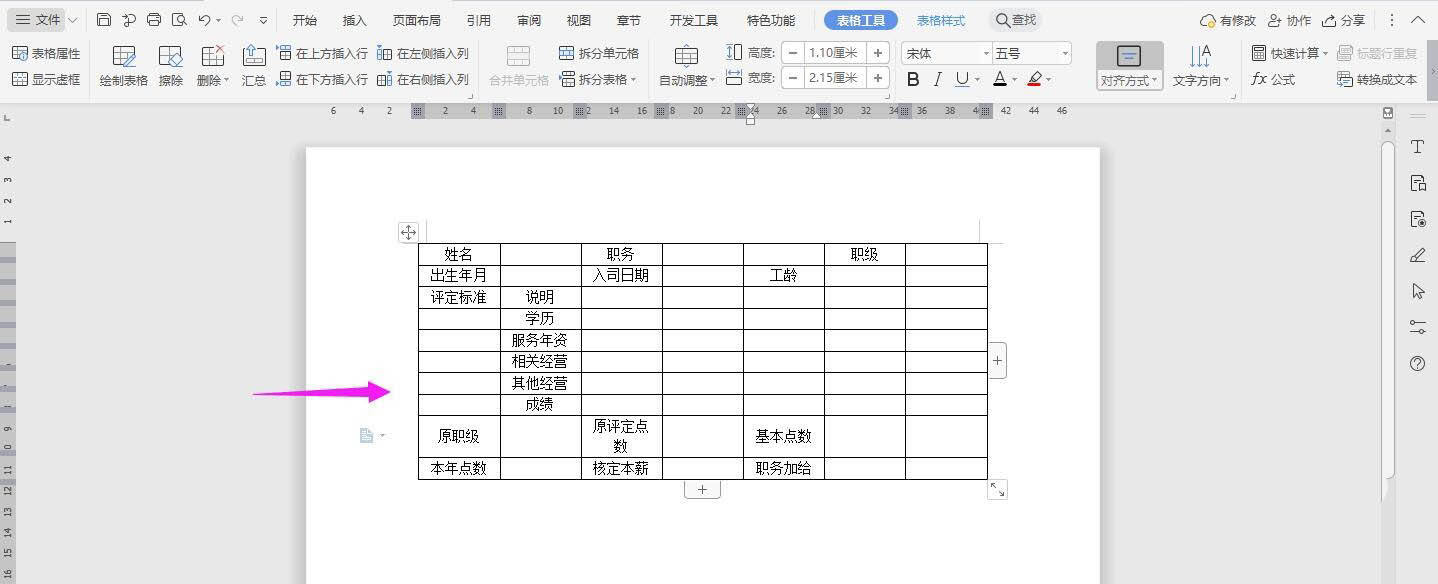1438x584 pixels.
Task: Toggle bold formatting with the B button
Action: (911, 79)
